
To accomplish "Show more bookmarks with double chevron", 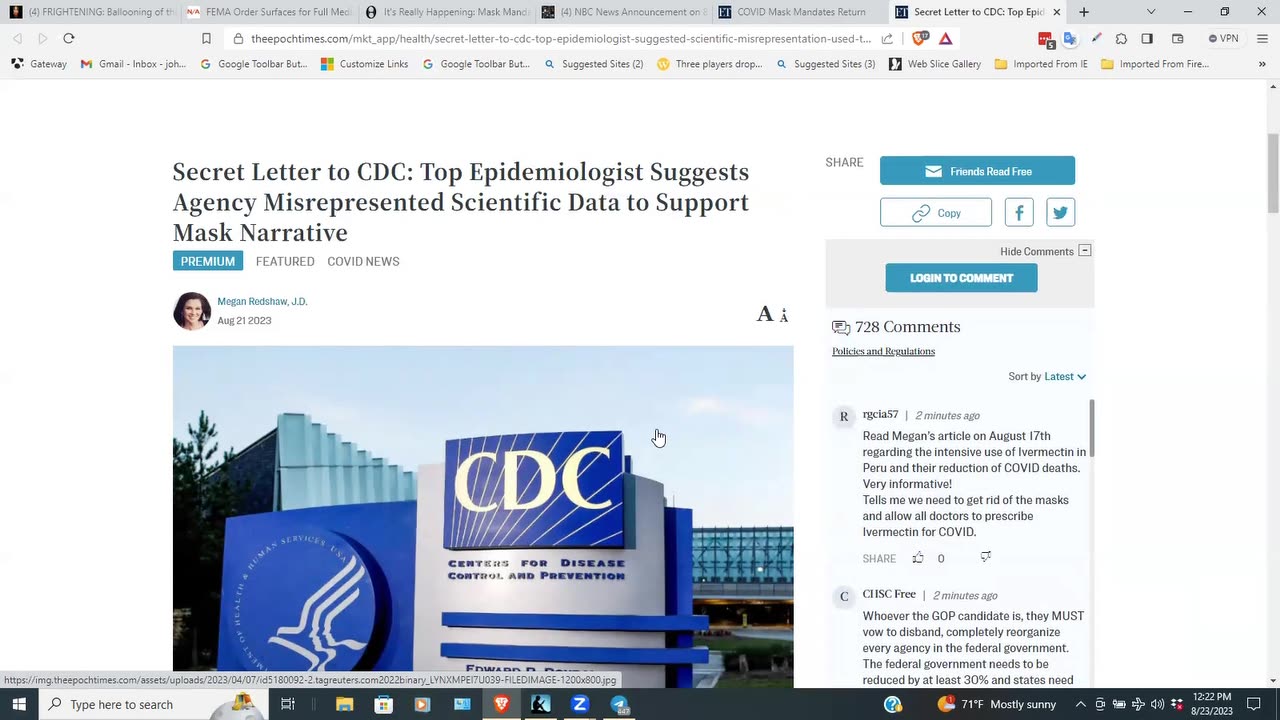I will pyautogui.click(x=1262, y=64).
